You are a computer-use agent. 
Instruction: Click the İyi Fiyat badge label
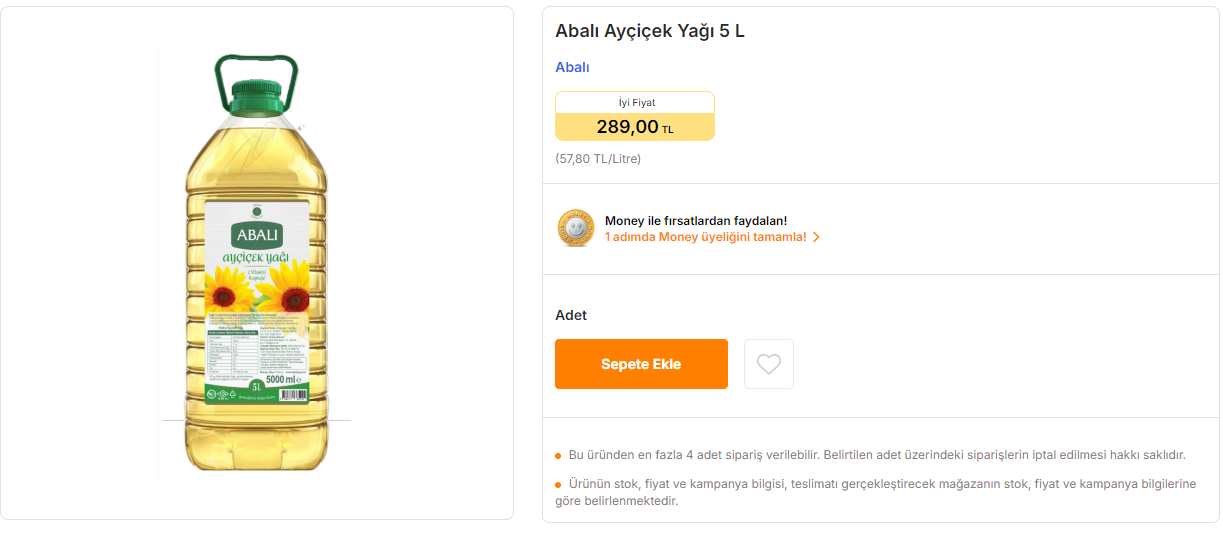coord(636,102)
